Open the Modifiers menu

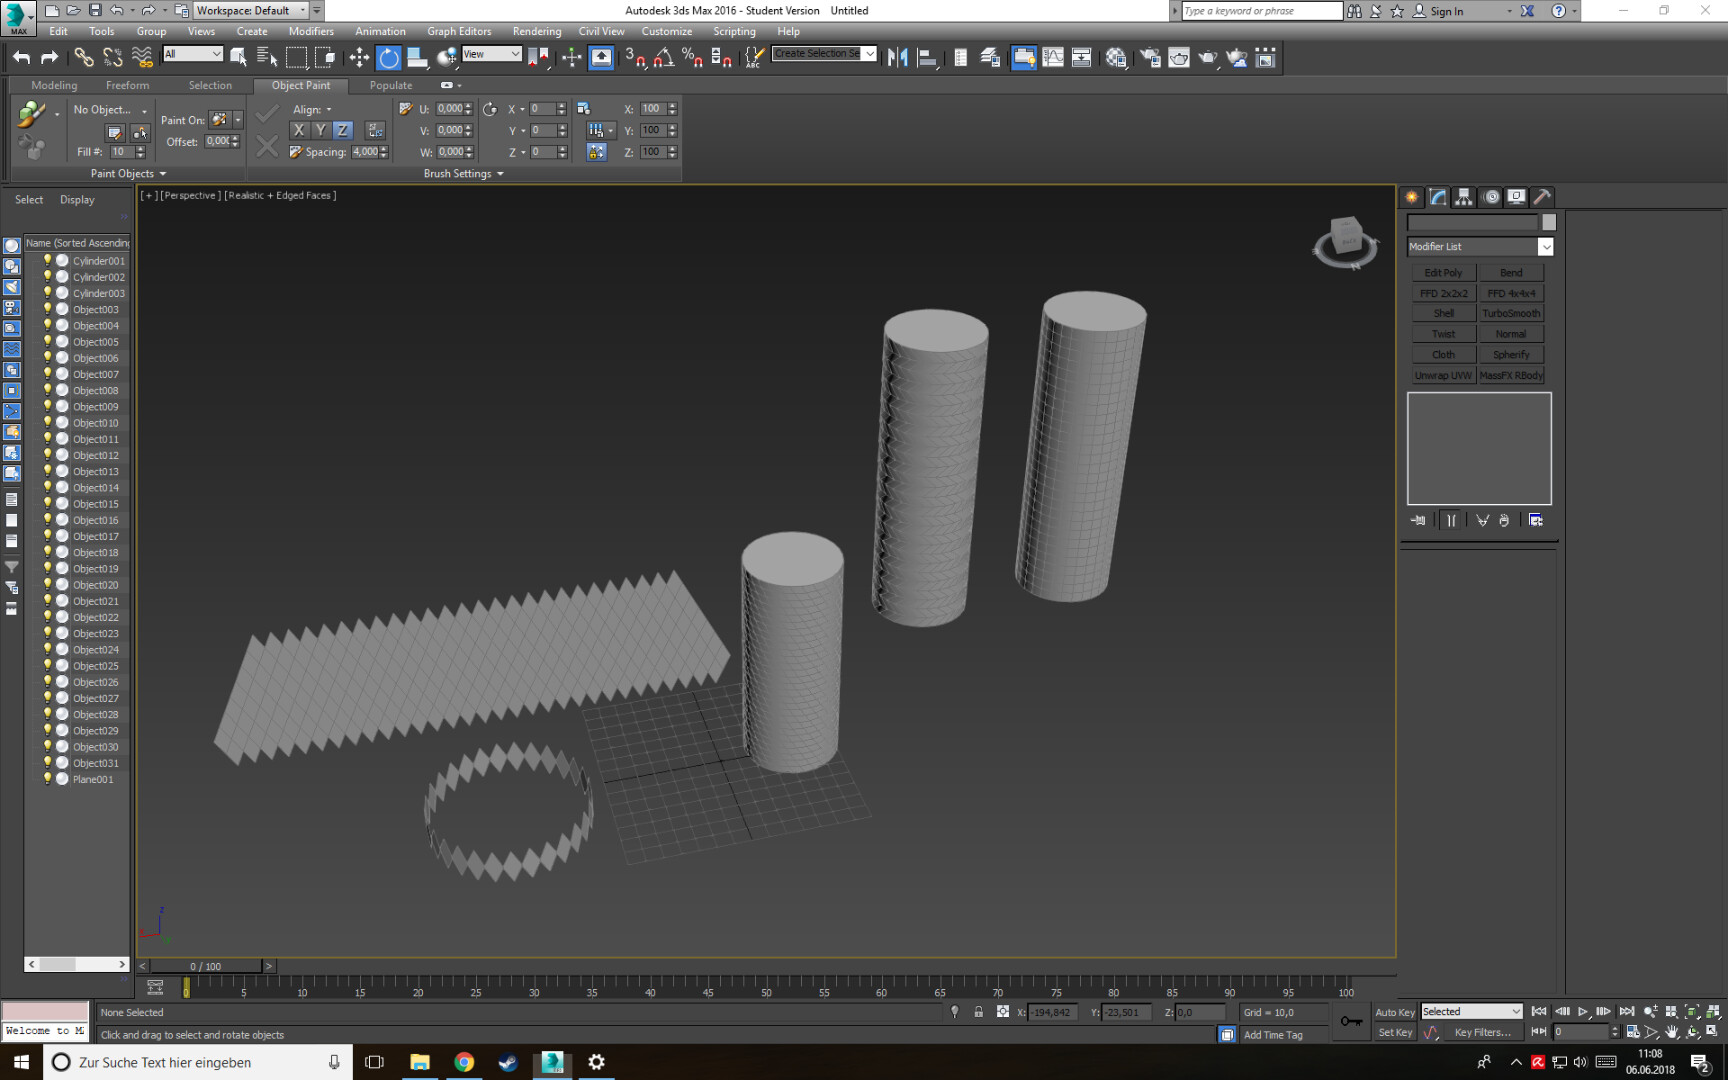311,31
